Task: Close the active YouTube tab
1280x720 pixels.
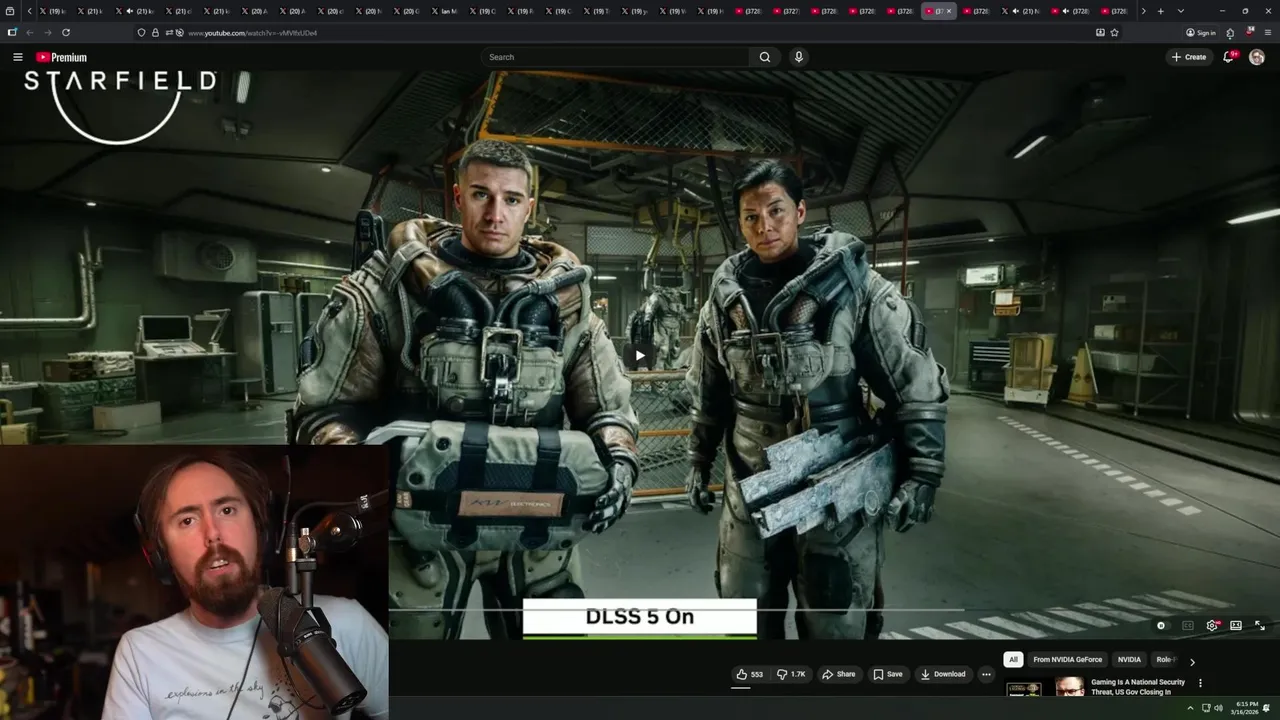Action: pyautogui.click(x=949, y=11)
